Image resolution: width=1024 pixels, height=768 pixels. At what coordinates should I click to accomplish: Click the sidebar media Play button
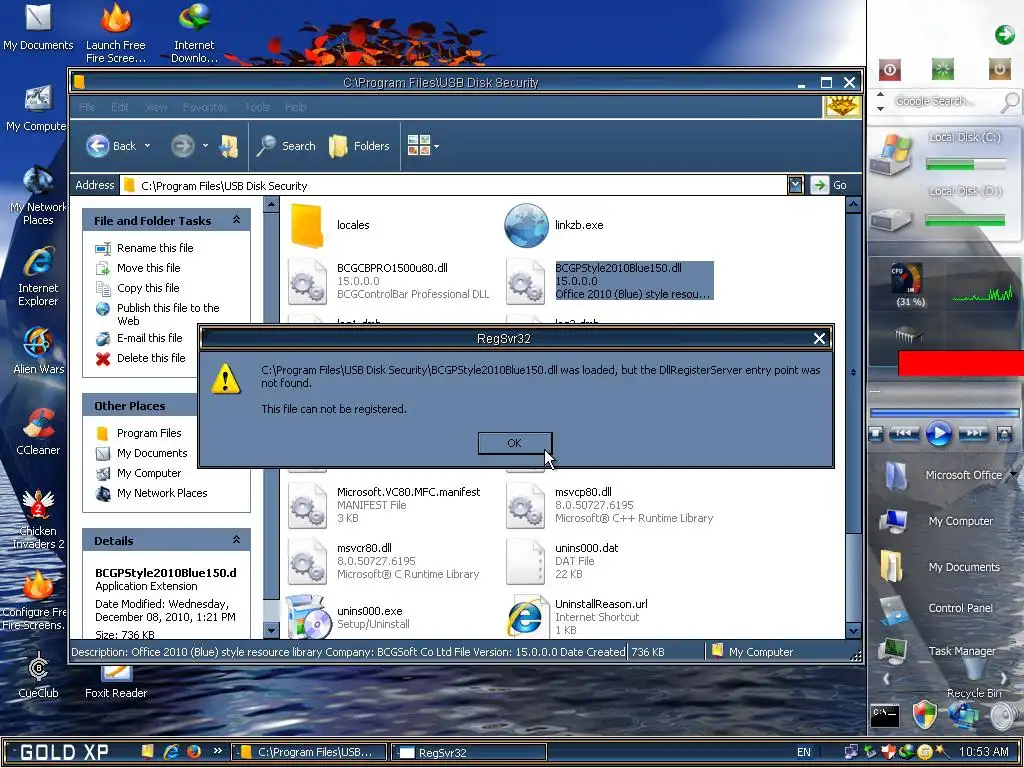[938, 434]
